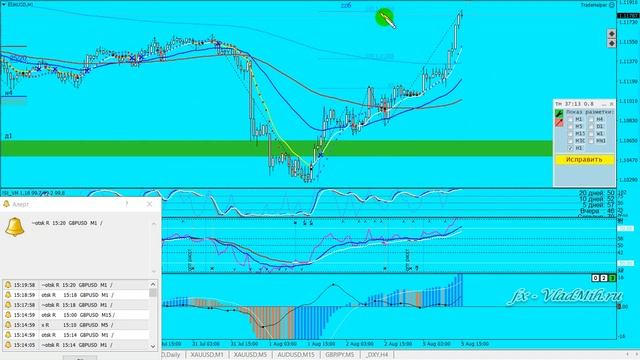Enable the W1 markup checkbox
This screenshot has width=640, height=360.
click(x=591, y=133)
